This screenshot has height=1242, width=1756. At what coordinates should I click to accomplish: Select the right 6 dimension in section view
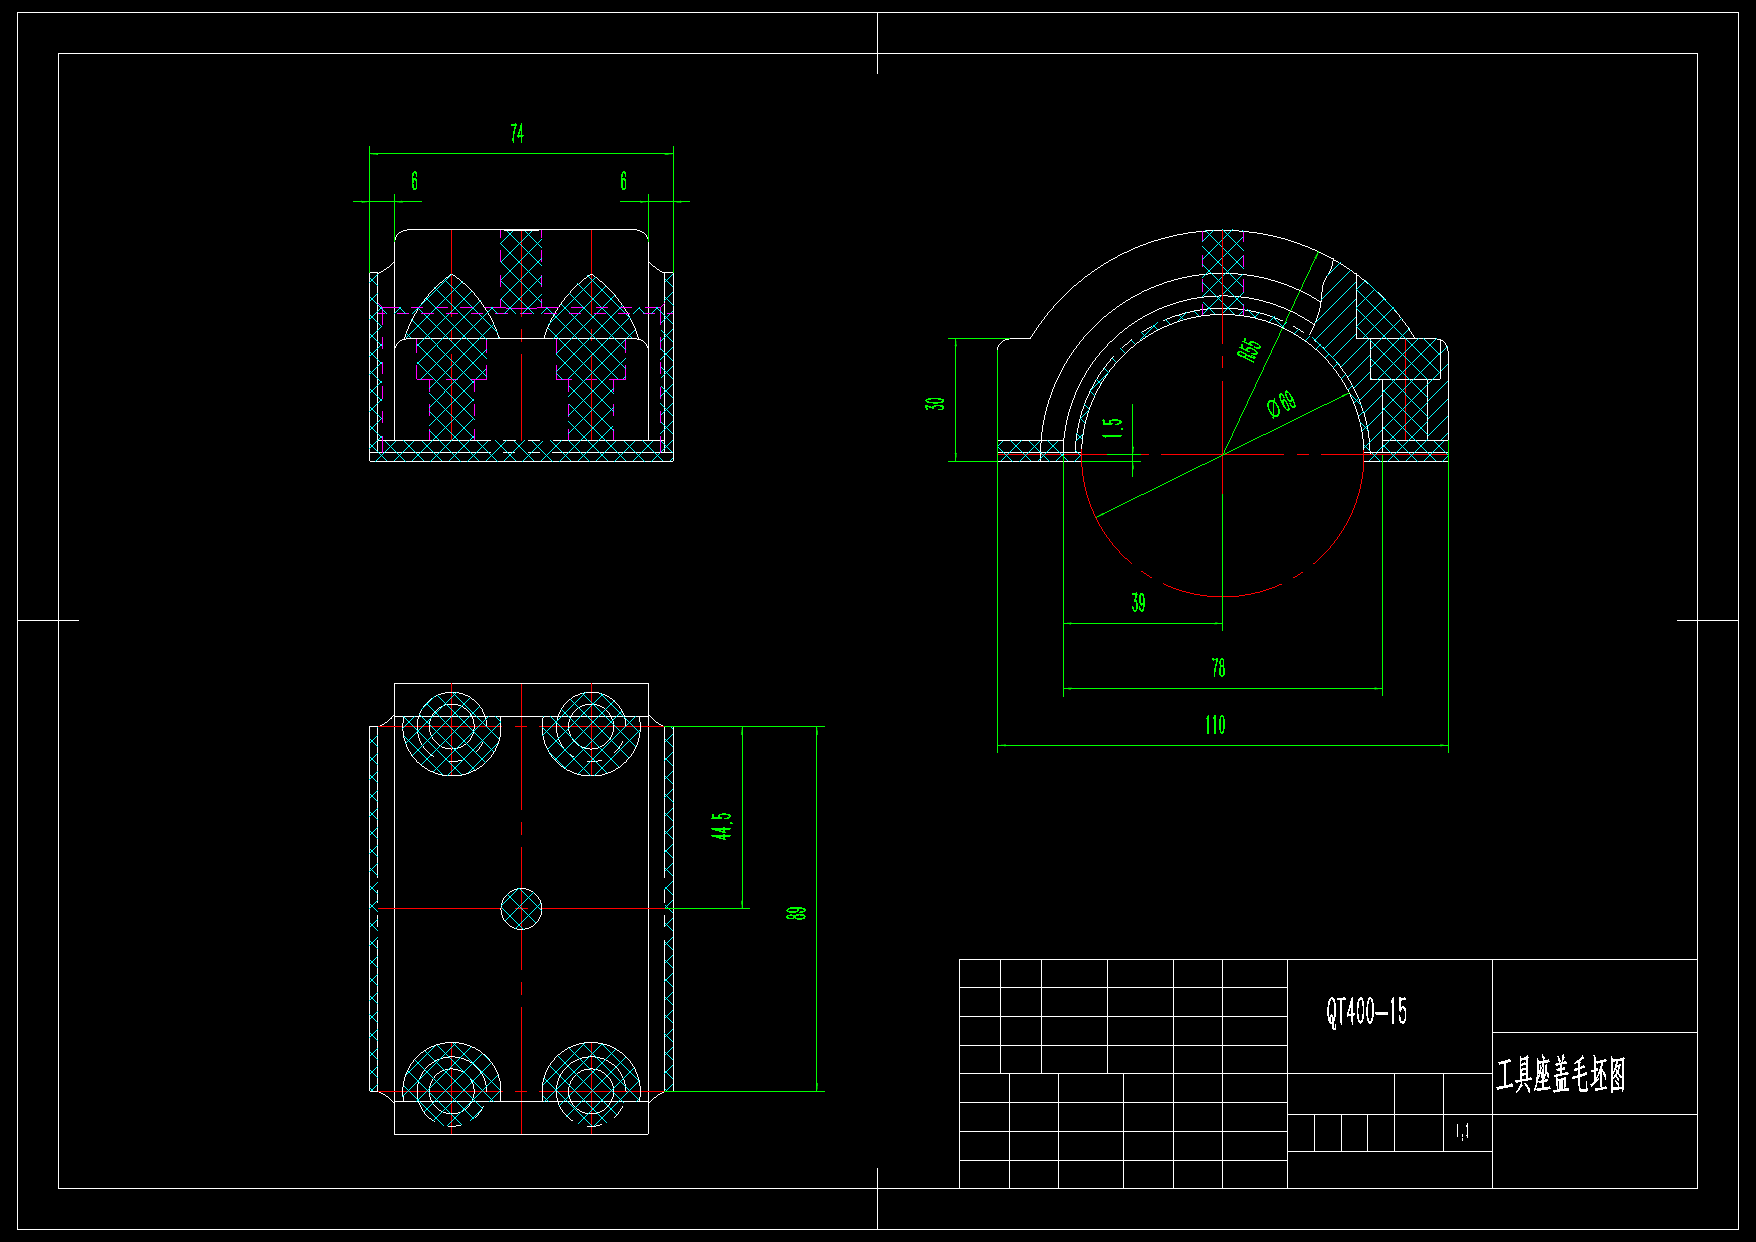623,181
